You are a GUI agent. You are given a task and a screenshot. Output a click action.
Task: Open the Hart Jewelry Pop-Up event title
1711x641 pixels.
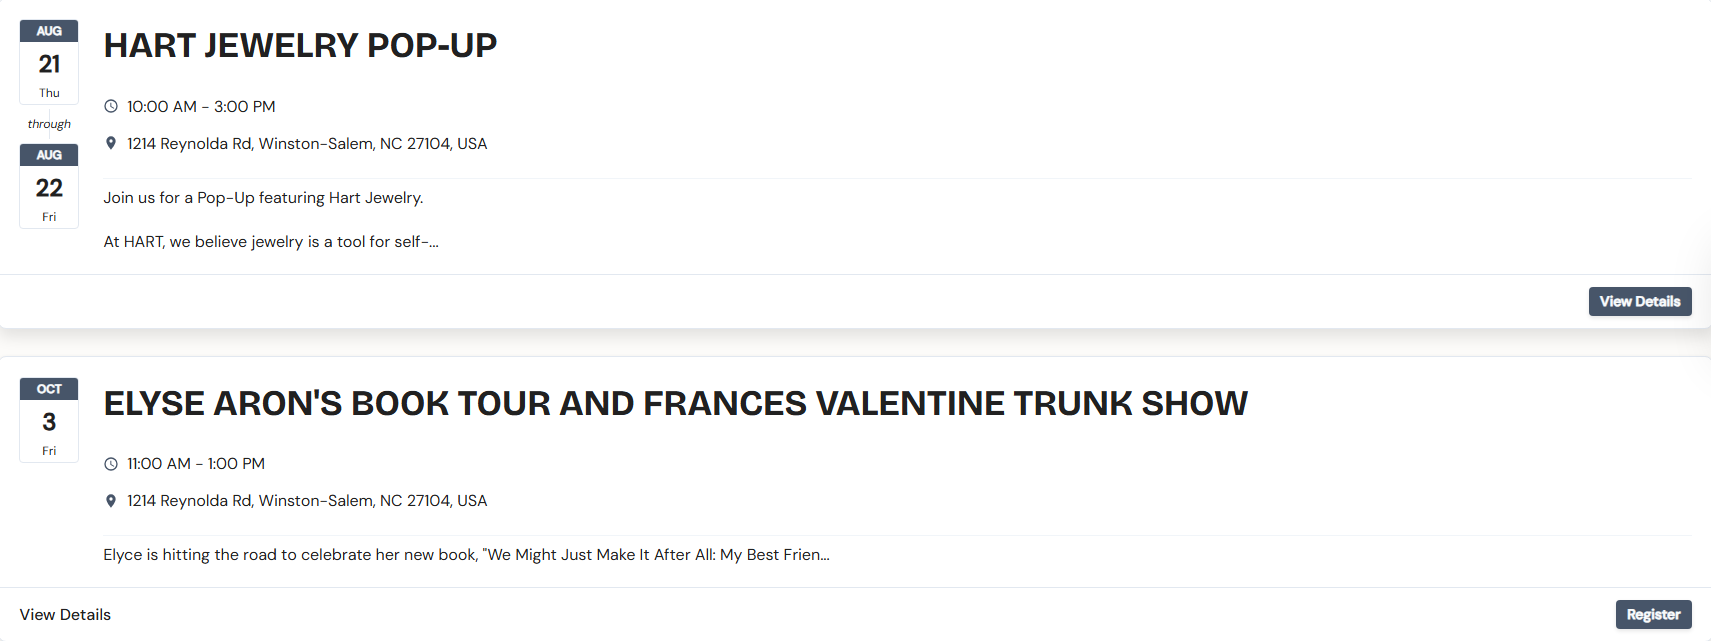300,46
